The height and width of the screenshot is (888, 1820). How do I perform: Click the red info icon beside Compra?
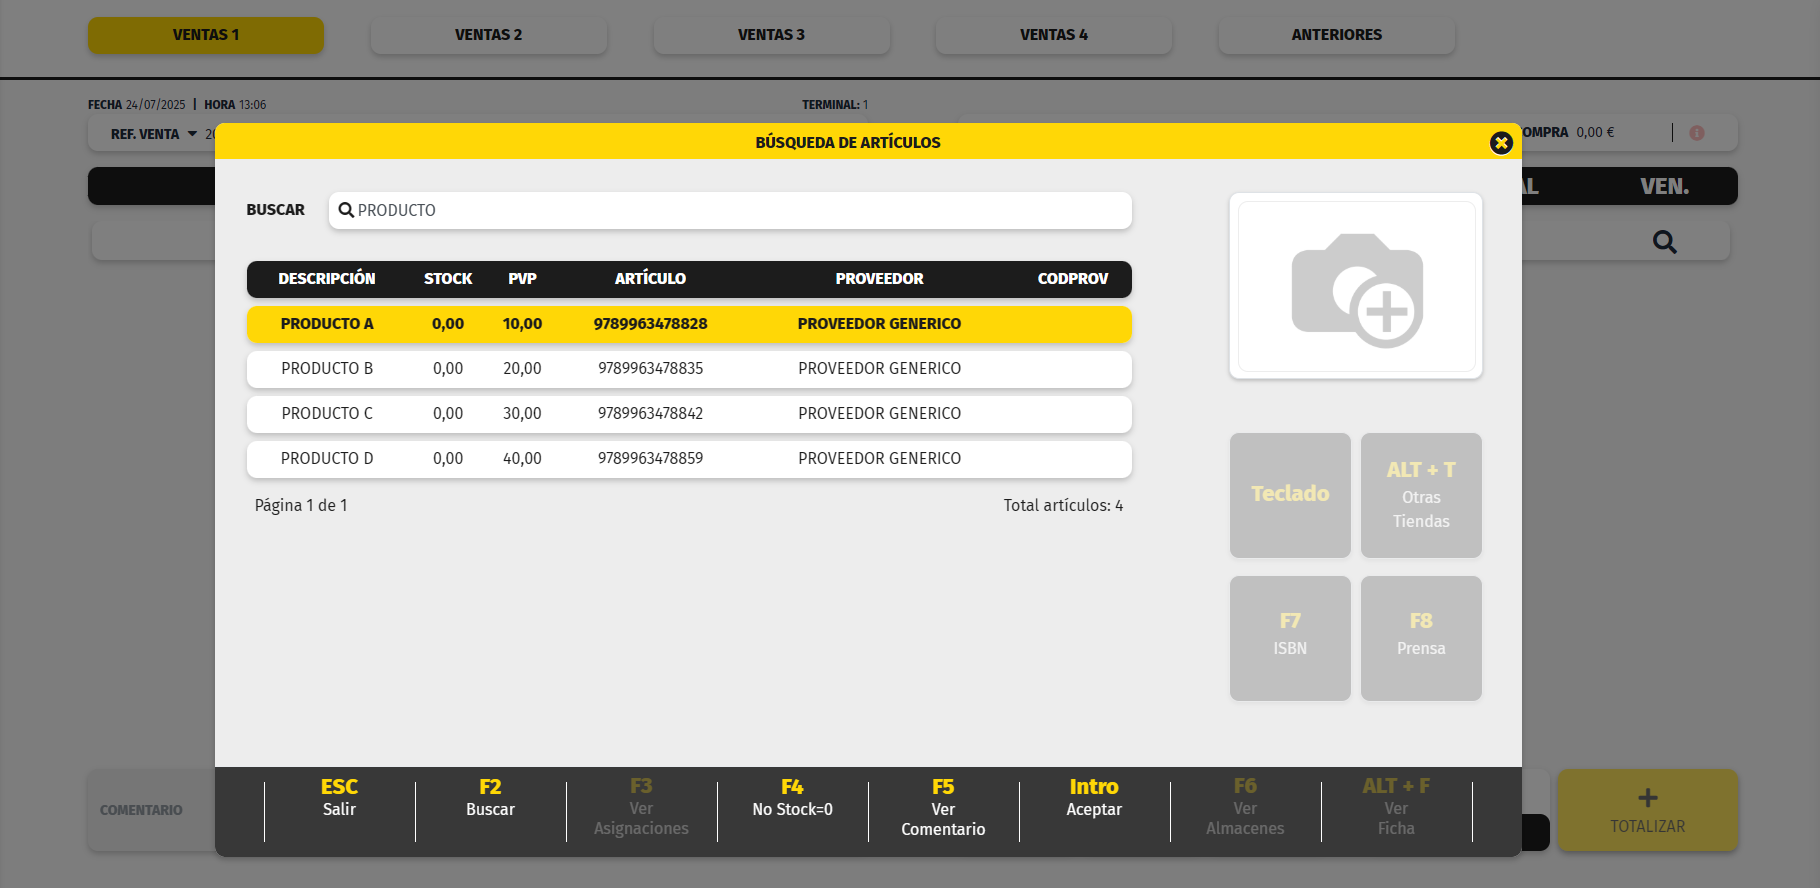[1696, 133]
